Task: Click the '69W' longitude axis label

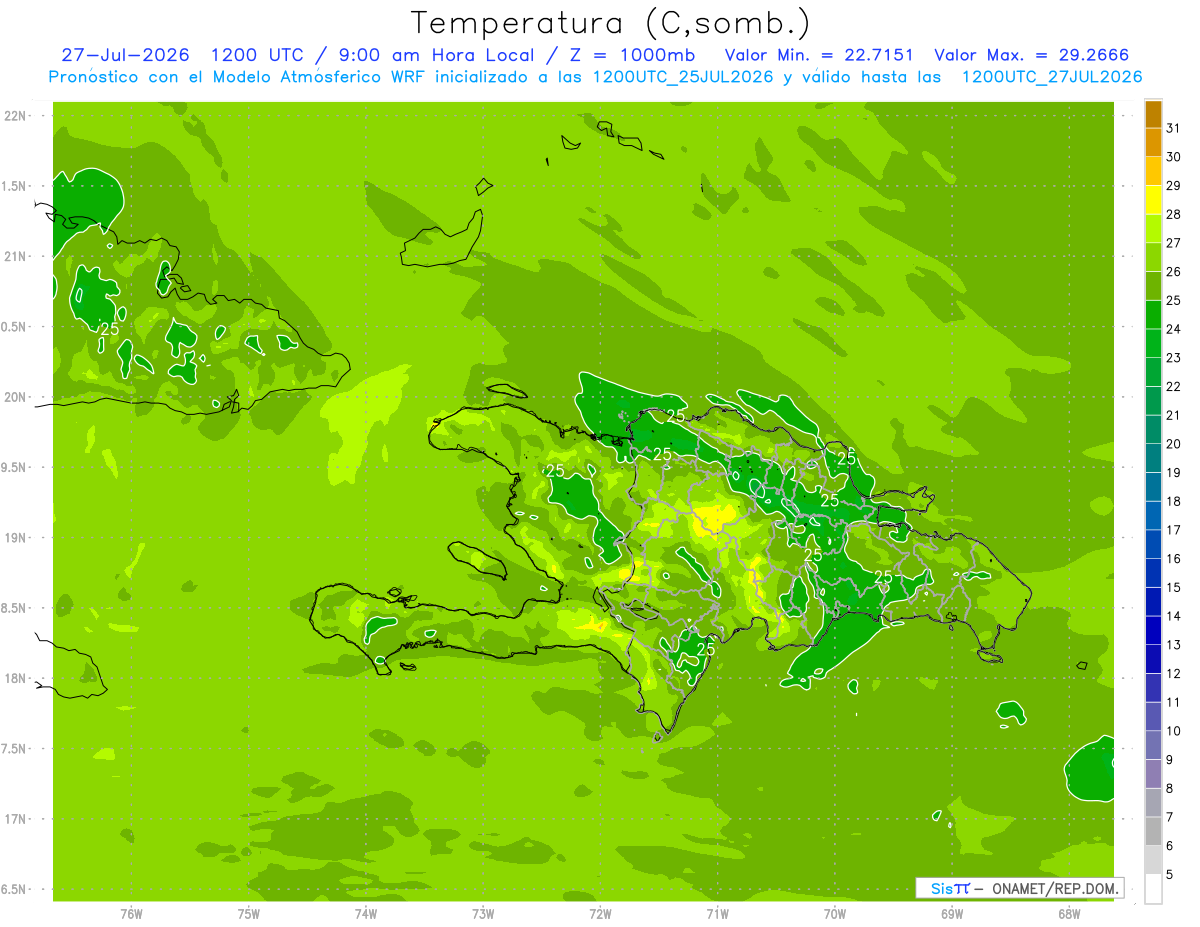Action: point(952,914)
